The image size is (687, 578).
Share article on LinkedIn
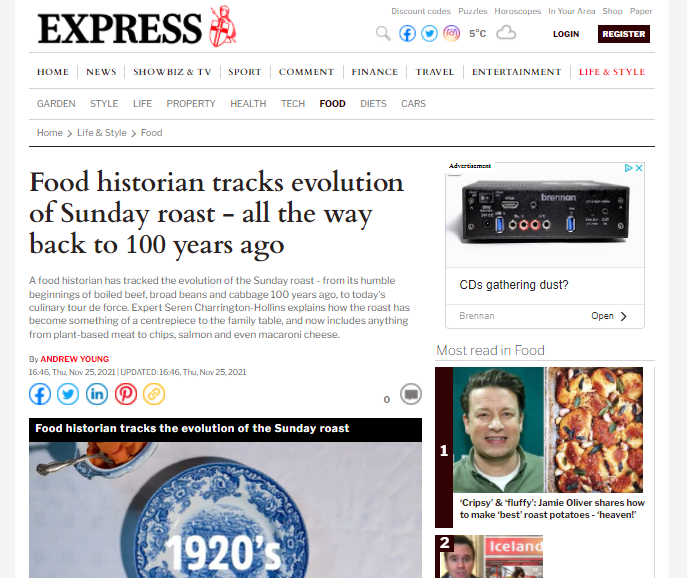click(97, 394)
